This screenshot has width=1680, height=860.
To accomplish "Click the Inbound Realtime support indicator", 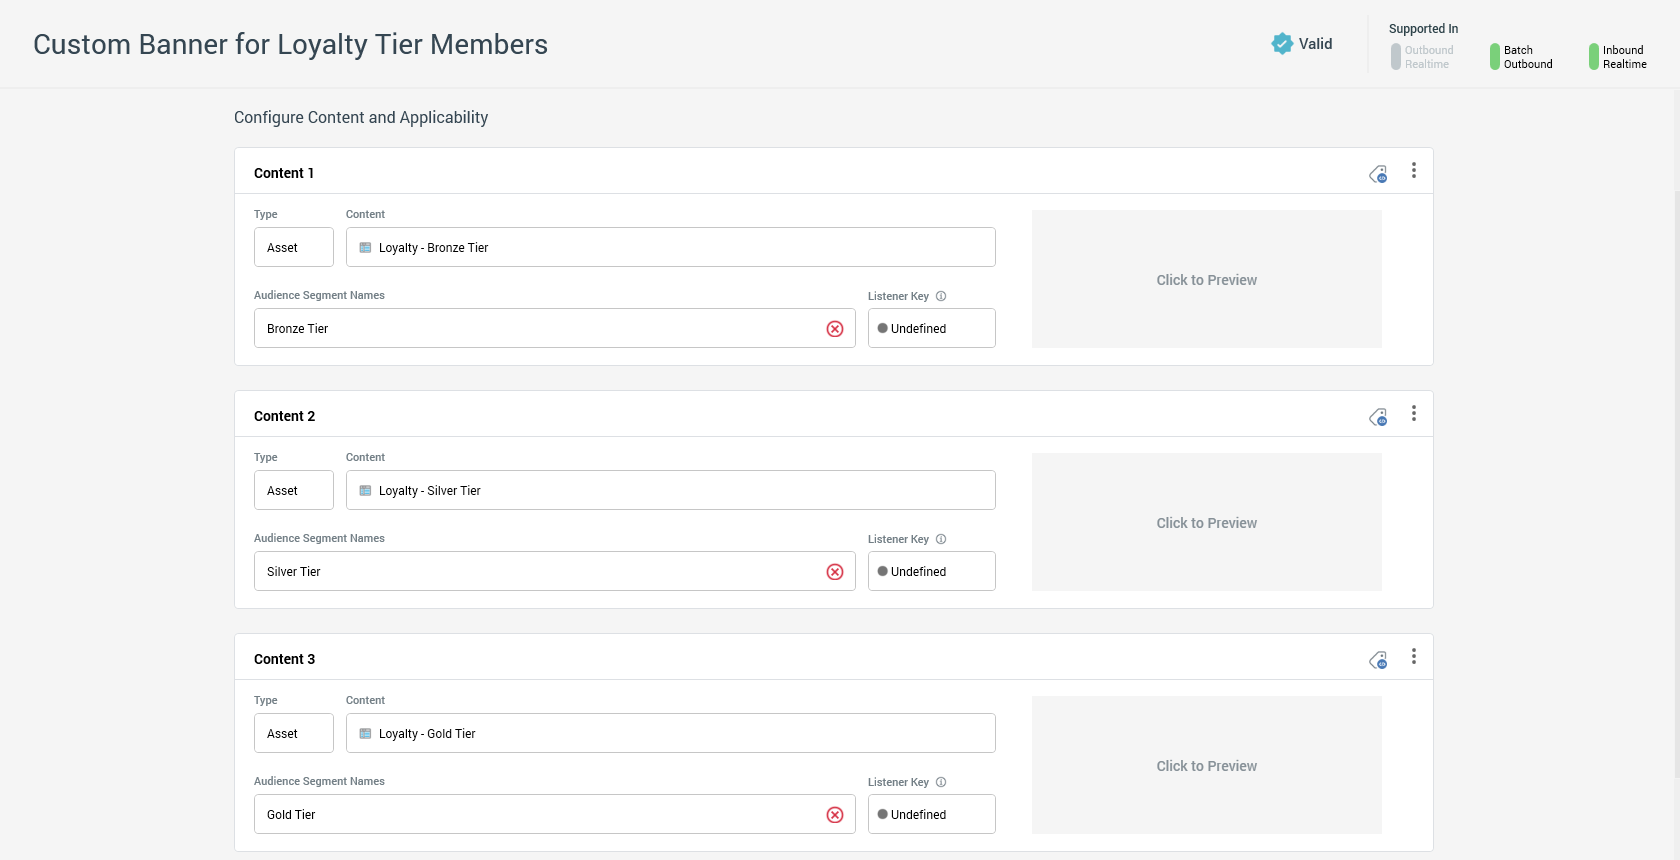I will [x=1618, y=57].
